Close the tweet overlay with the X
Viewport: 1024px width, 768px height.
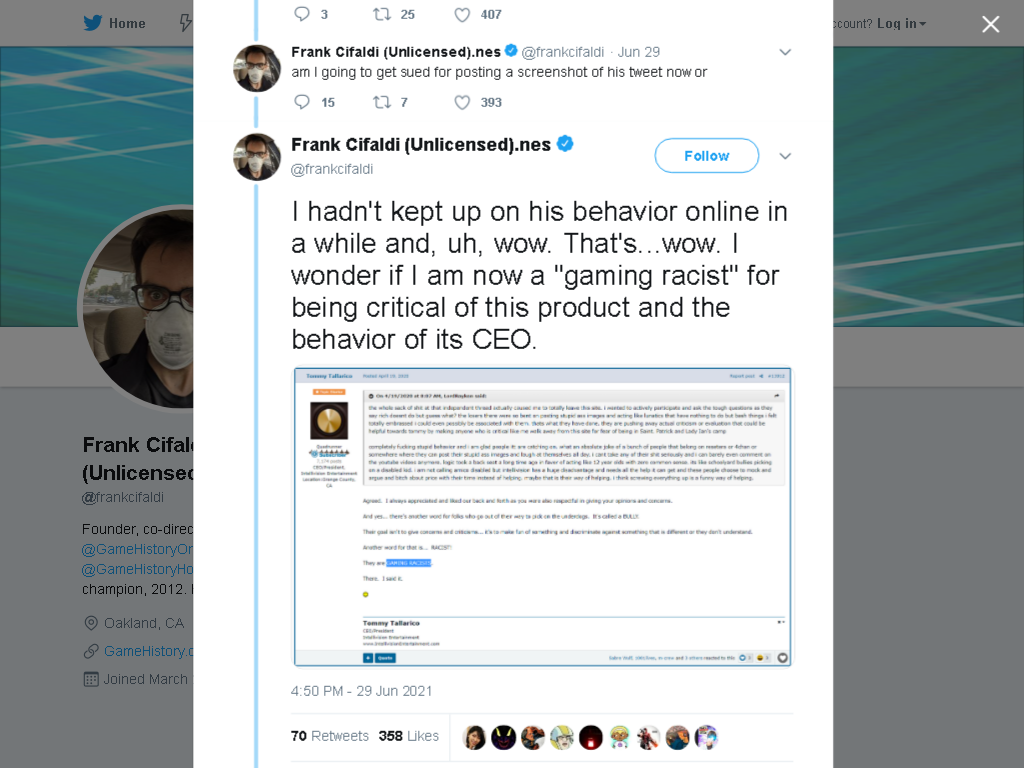991,24
